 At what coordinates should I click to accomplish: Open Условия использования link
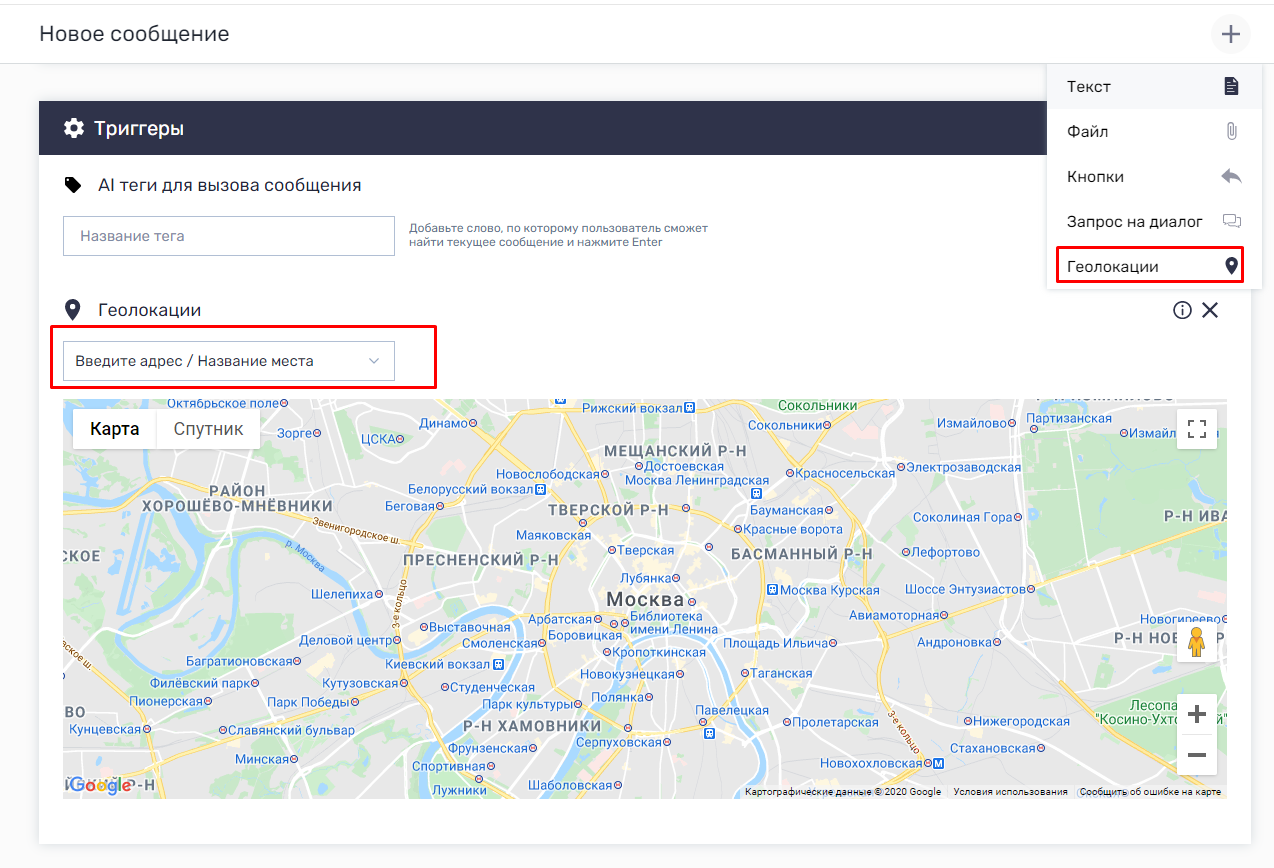click(1010, 792)
